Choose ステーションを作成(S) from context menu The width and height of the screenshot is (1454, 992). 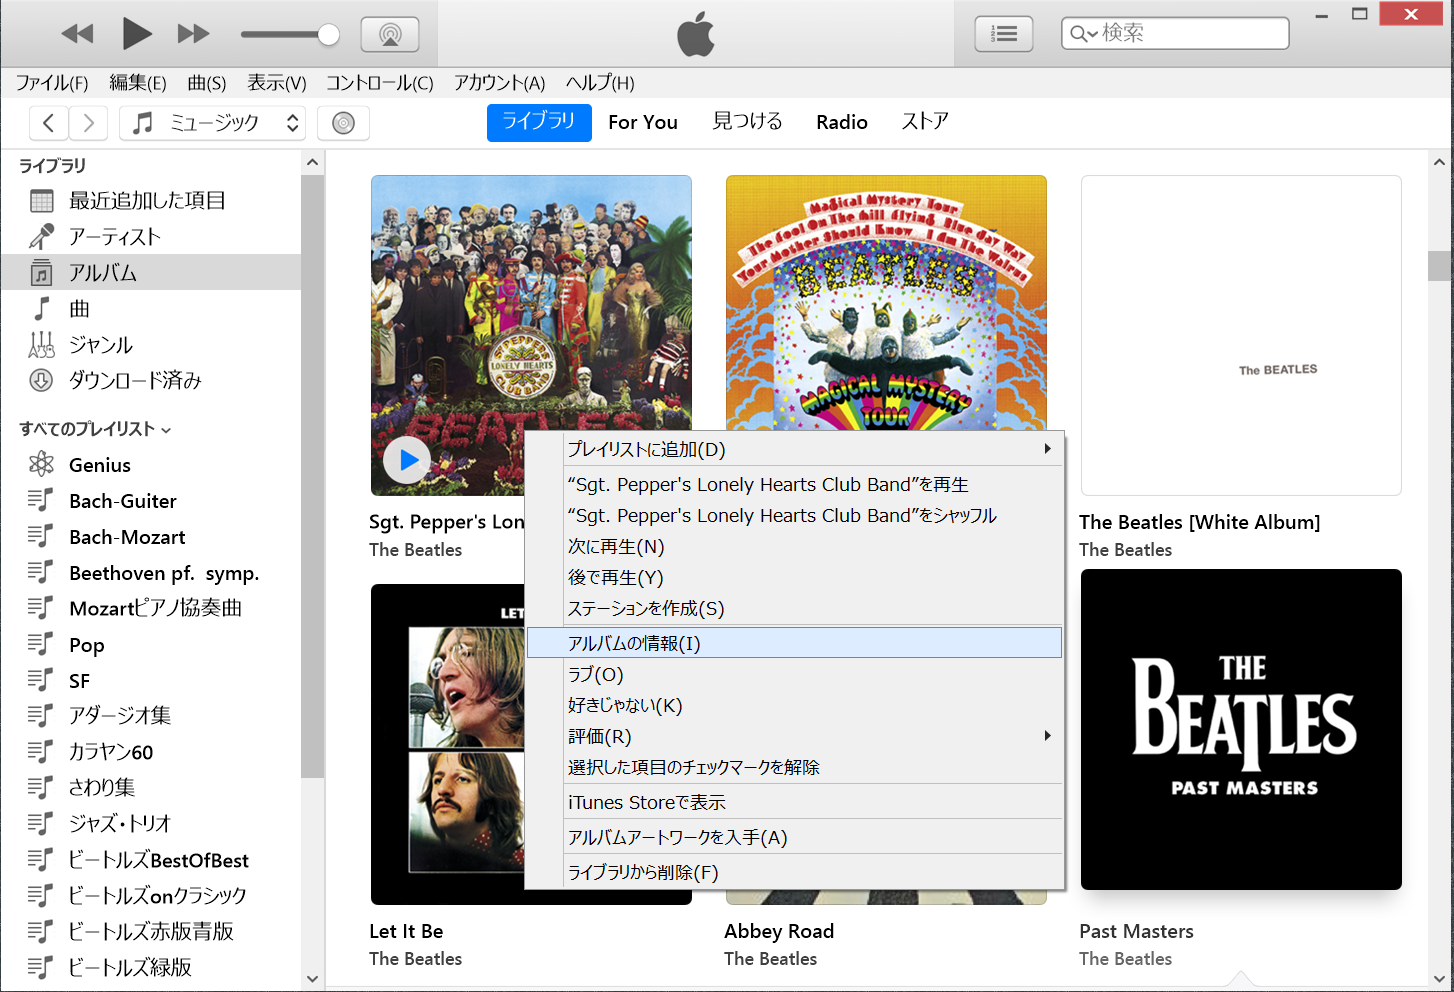click(794, 609)
